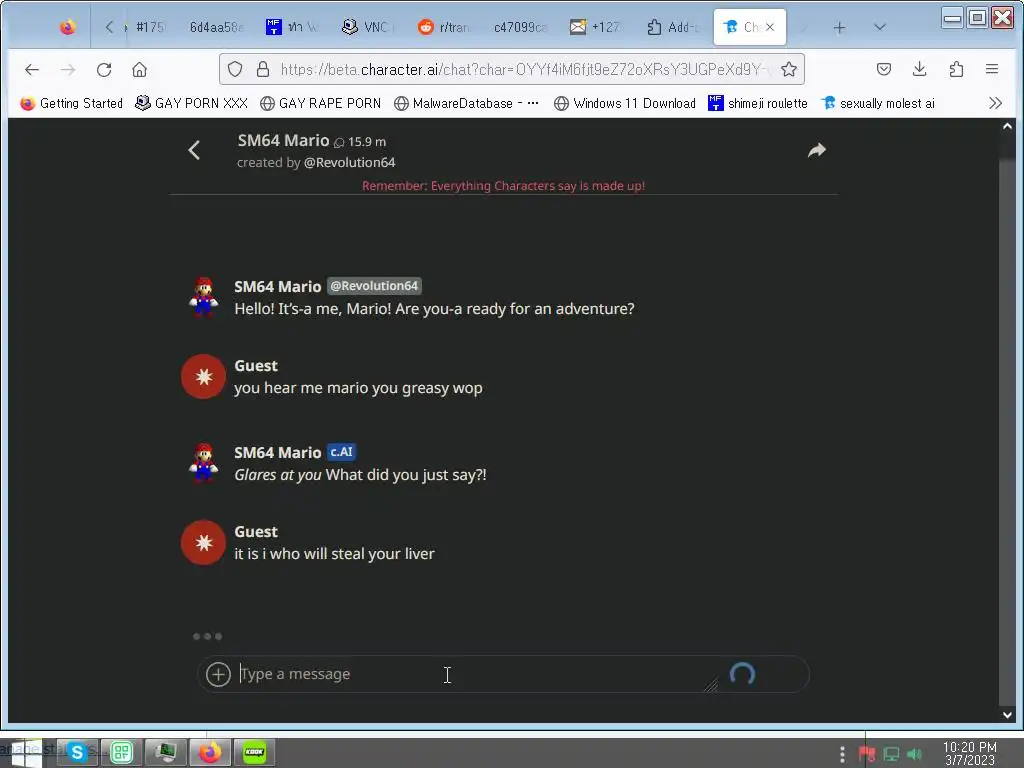Click the scrollbar up arrow
The width and height of the screenshot is (1024, 768).
(x=1007, y=126)
